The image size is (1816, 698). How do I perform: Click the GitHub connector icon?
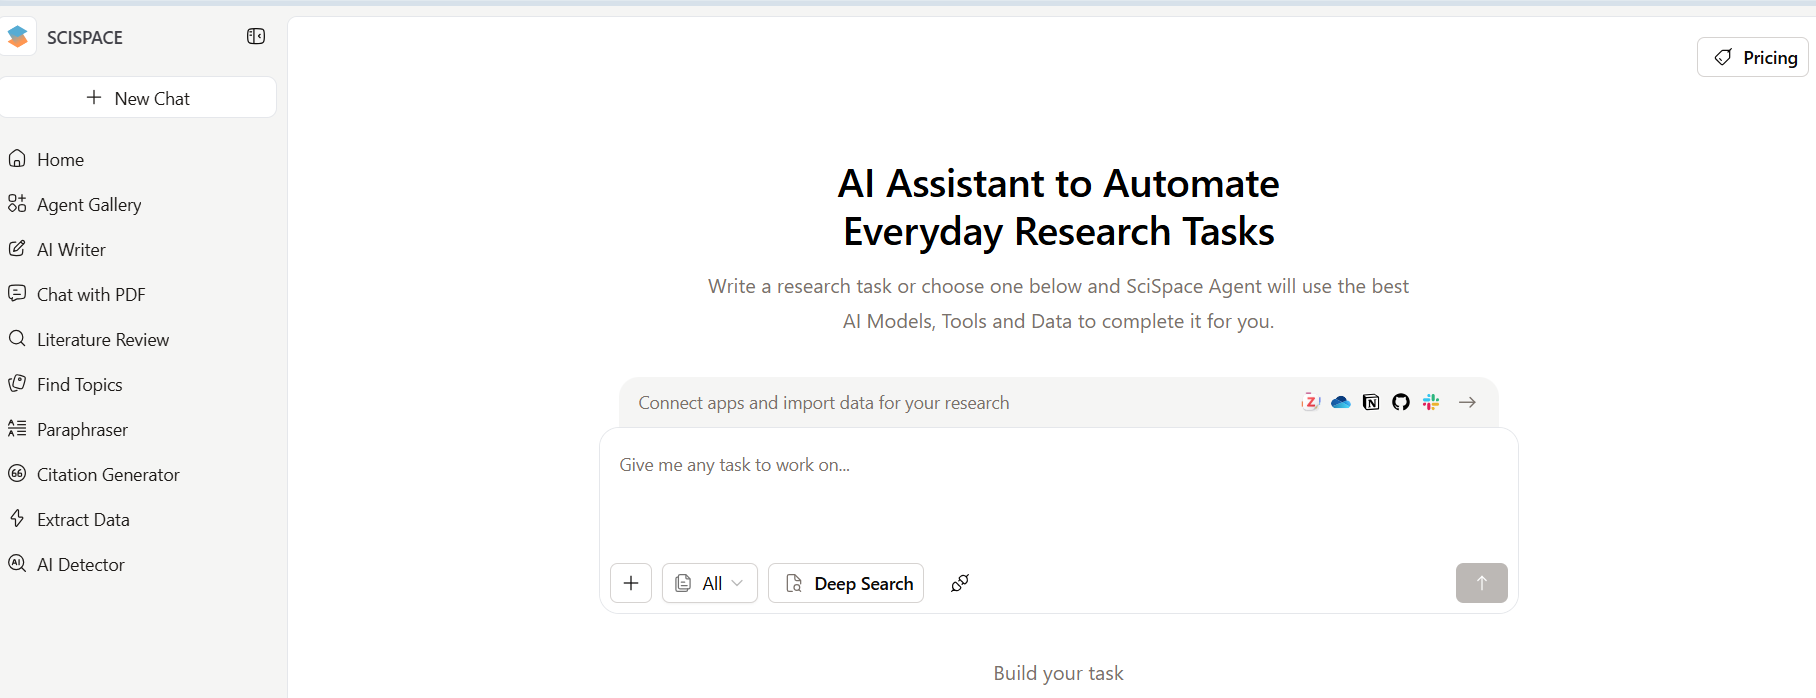1401,402
